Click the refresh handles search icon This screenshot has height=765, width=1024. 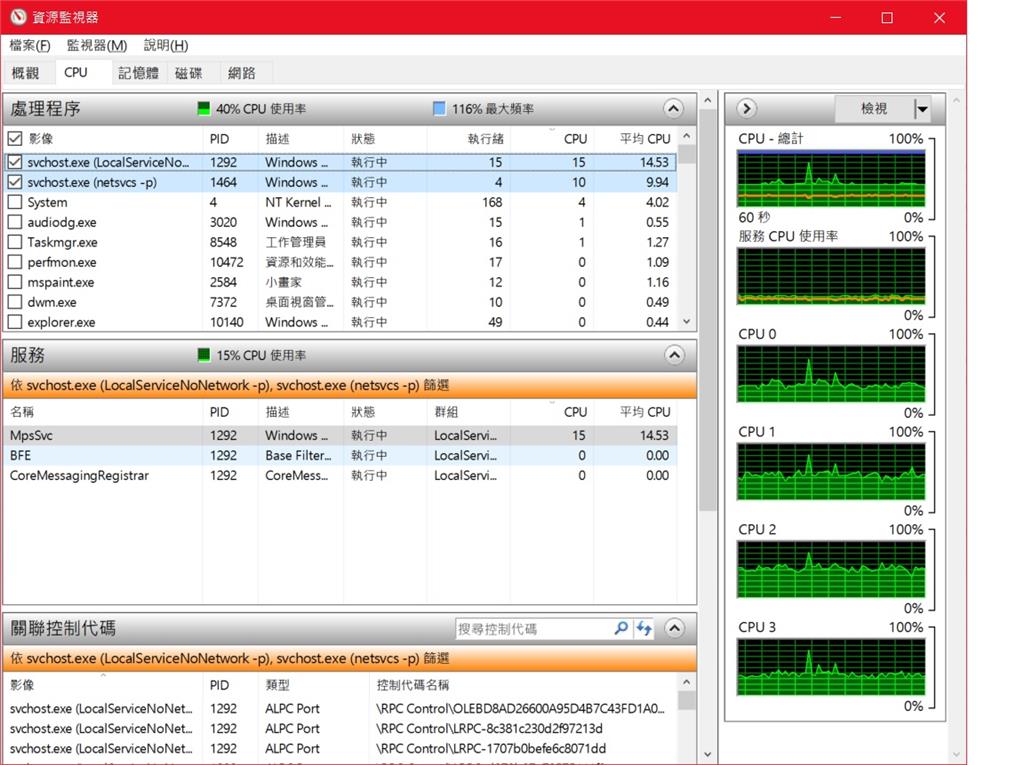coord(645,628)
